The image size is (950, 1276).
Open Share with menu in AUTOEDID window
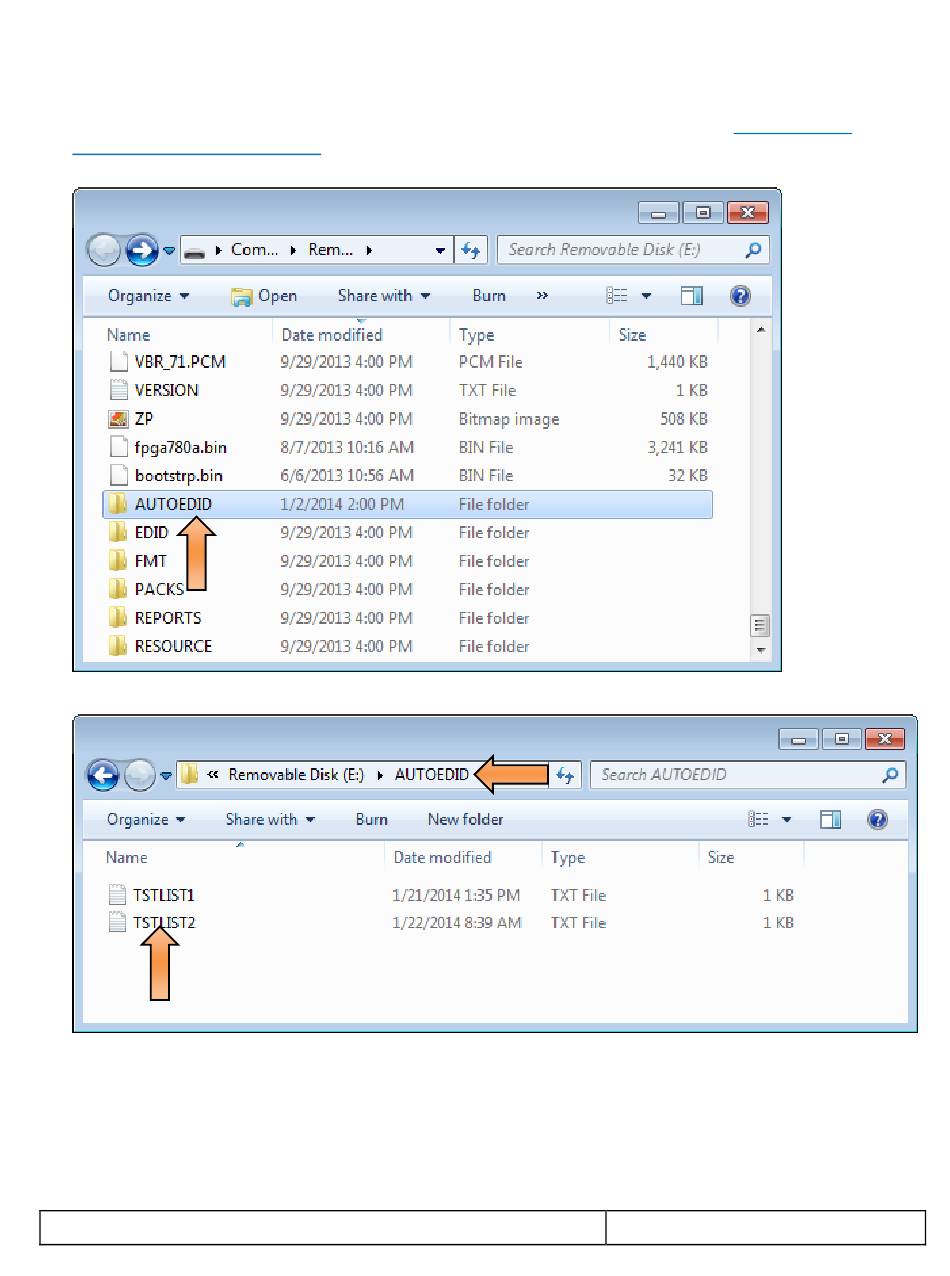(x=270, y=820)
